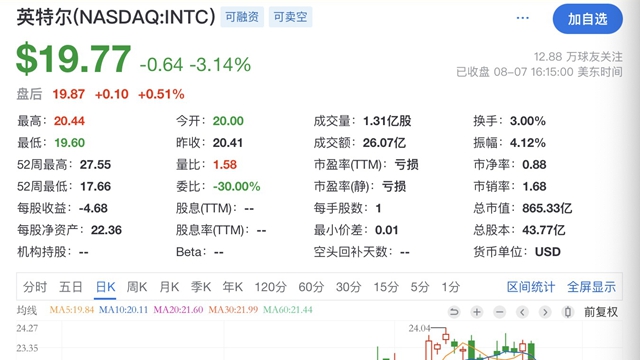This screenshot has height=360, width=640.
Task: Open 全屏显示 fullscreen link
Action: (591, 287)
